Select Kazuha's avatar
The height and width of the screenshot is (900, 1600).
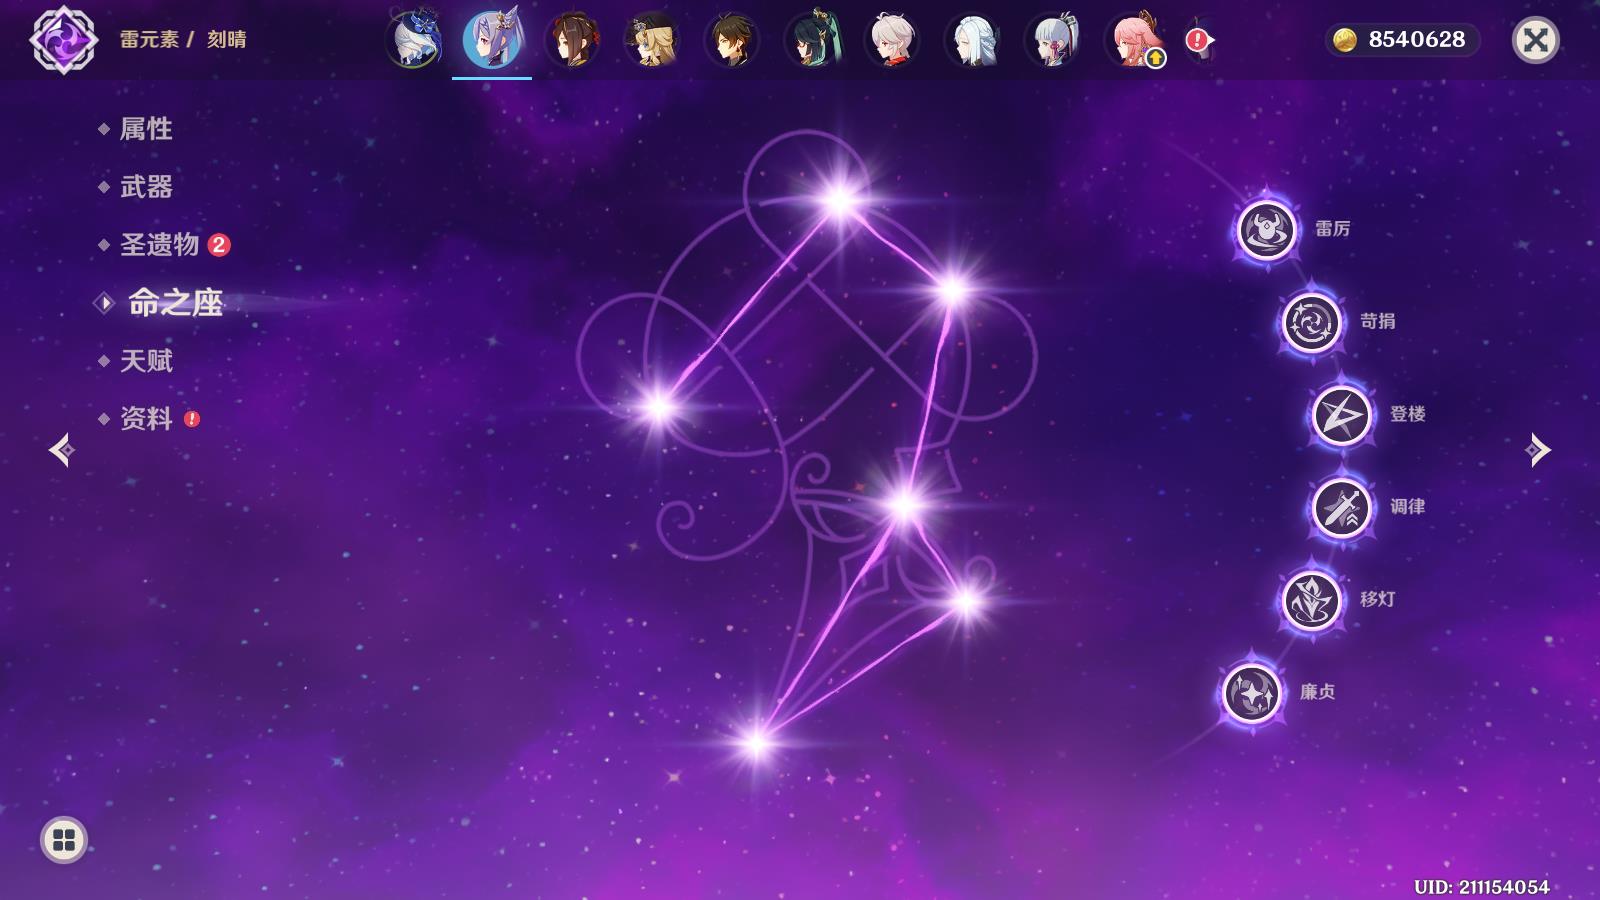892,40
